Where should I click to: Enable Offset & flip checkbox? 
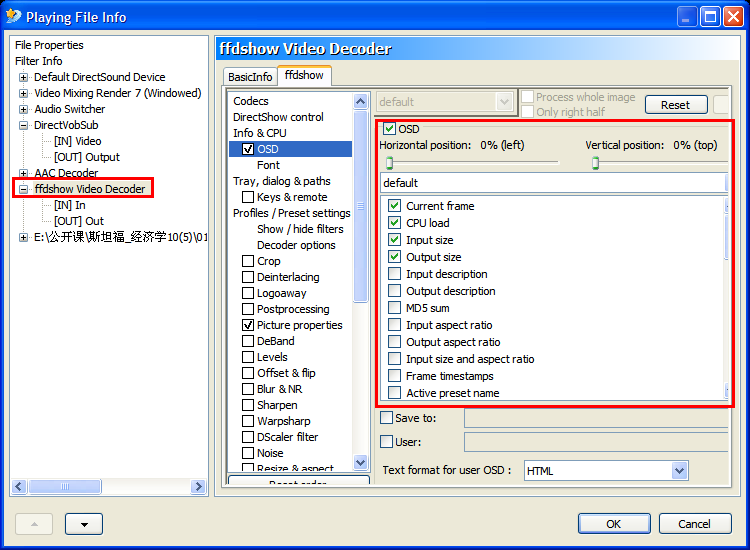tap(248, 373)
